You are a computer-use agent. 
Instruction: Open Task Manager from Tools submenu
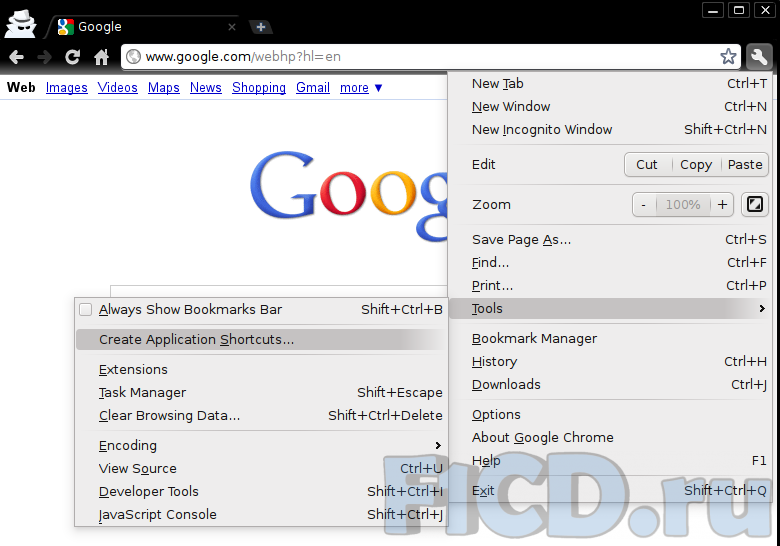(261, 393)
